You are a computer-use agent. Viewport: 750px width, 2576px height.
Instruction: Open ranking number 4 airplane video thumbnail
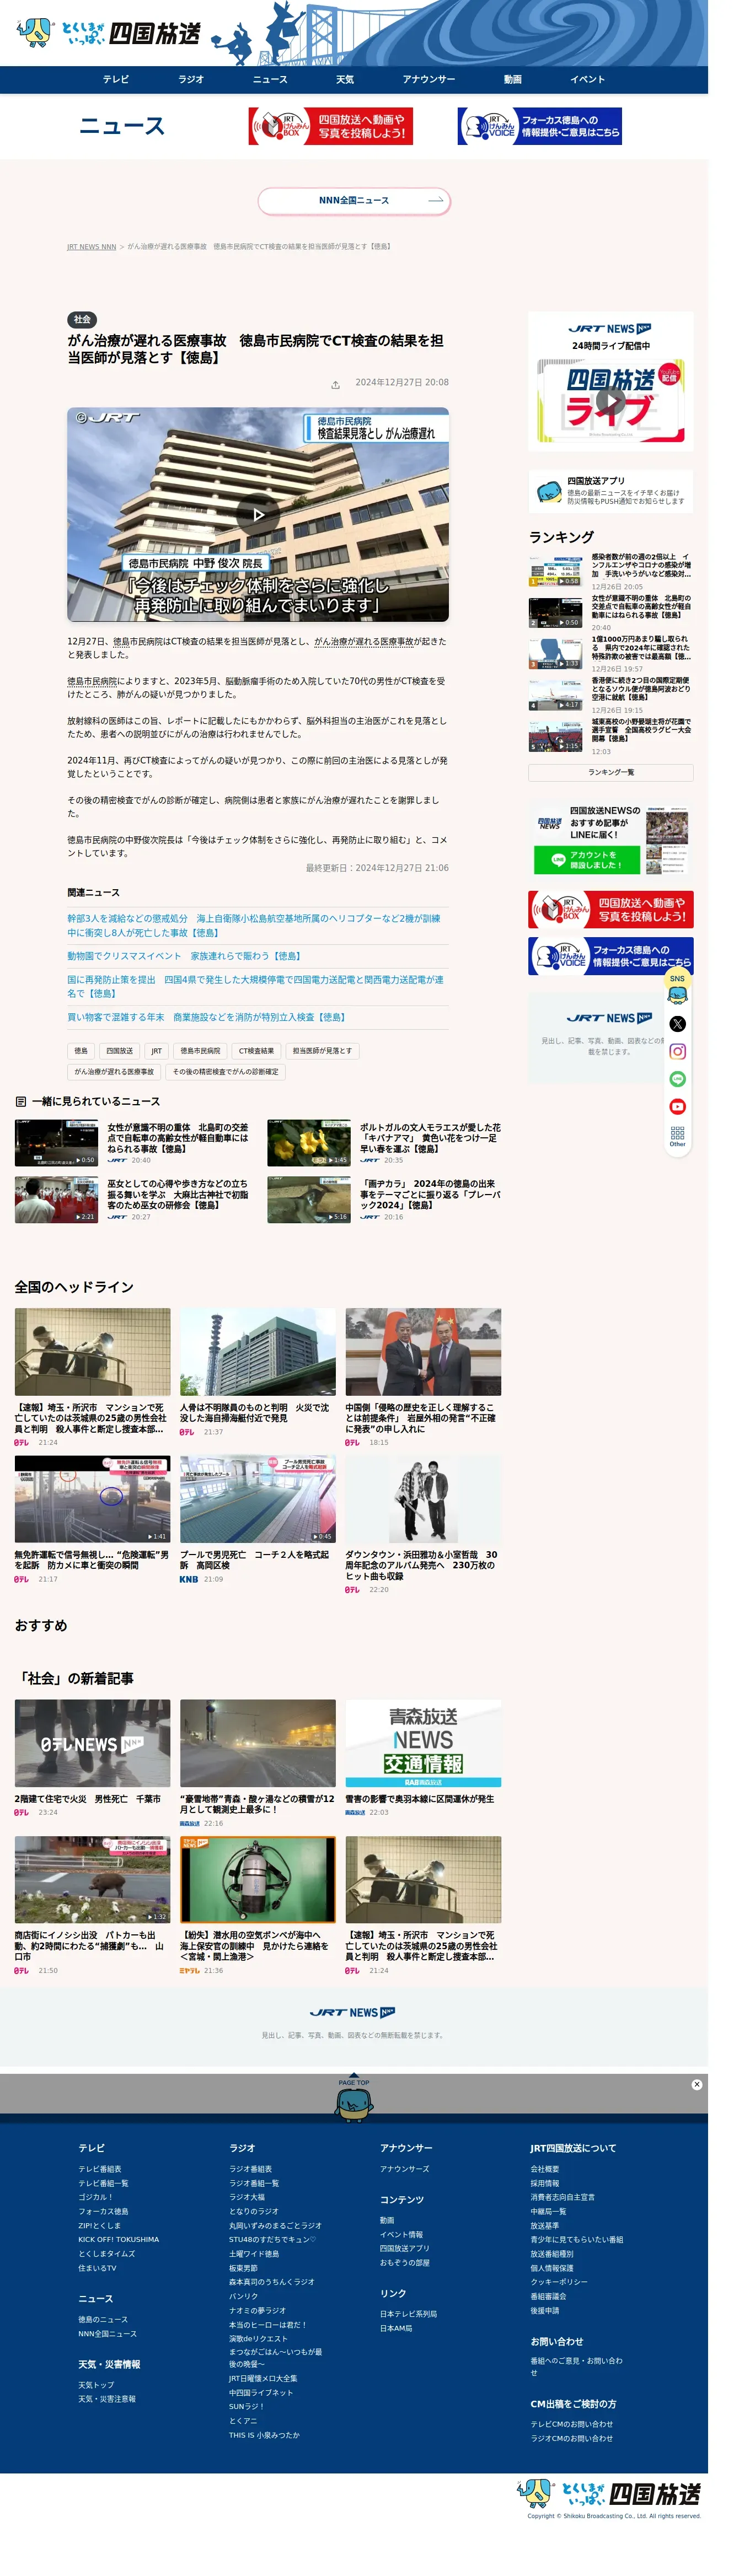[555, 694]
